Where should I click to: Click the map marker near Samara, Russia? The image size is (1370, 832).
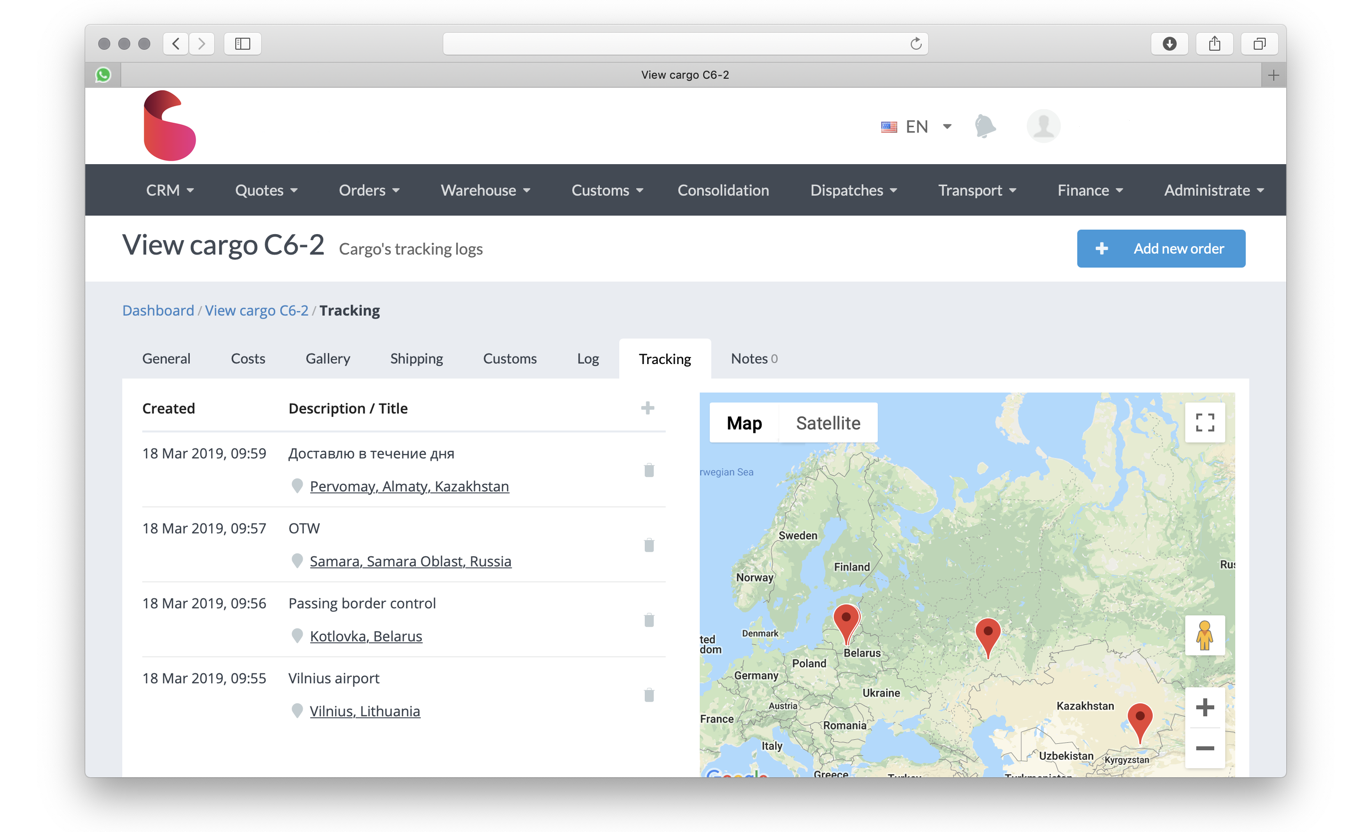(988, 638)
